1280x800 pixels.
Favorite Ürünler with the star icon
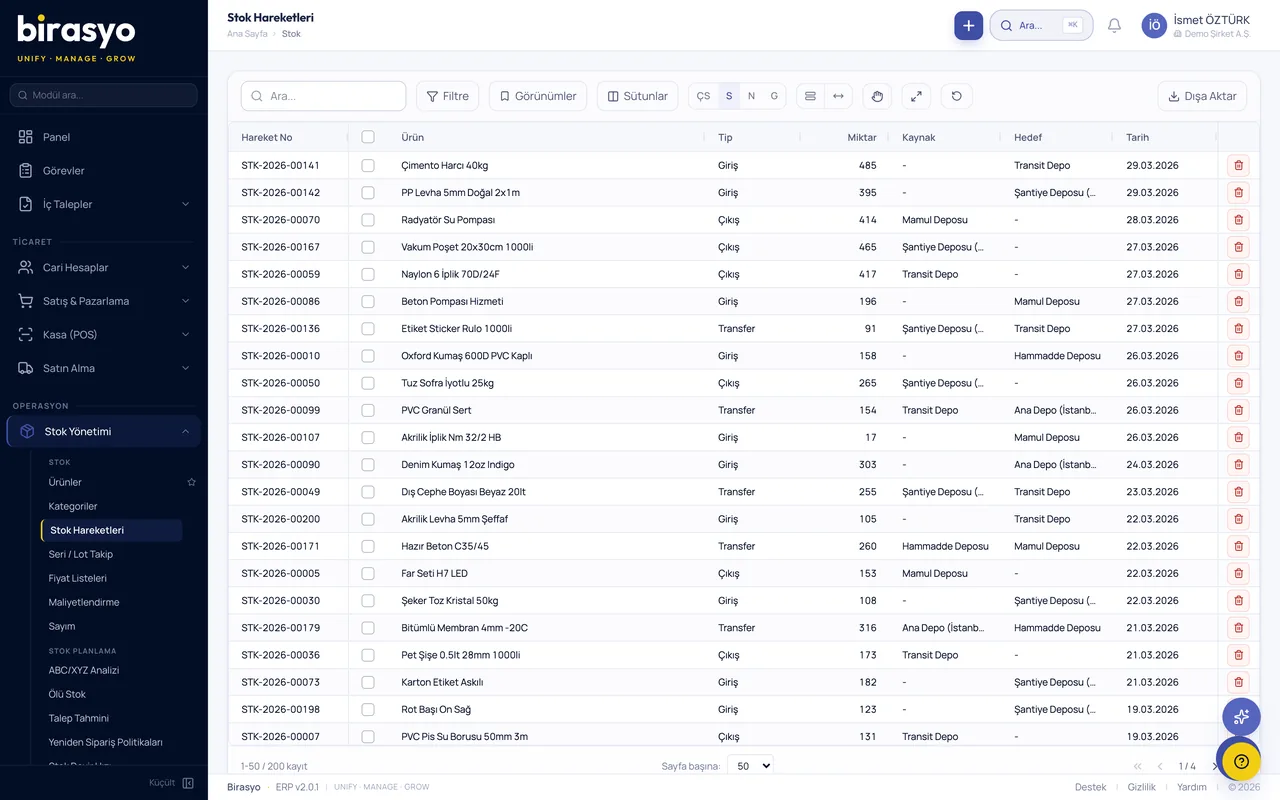[x=191, y=482]
